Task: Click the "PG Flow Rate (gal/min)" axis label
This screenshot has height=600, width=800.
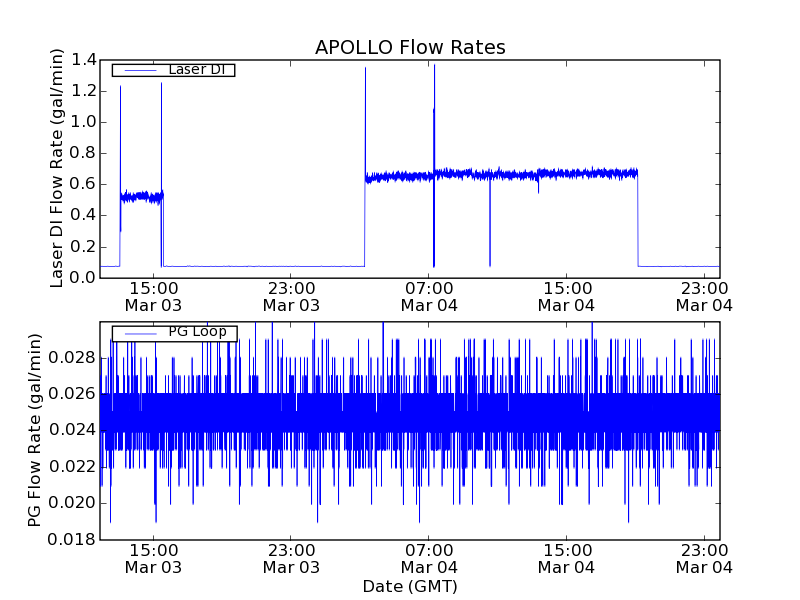Action: pos(34,430)
